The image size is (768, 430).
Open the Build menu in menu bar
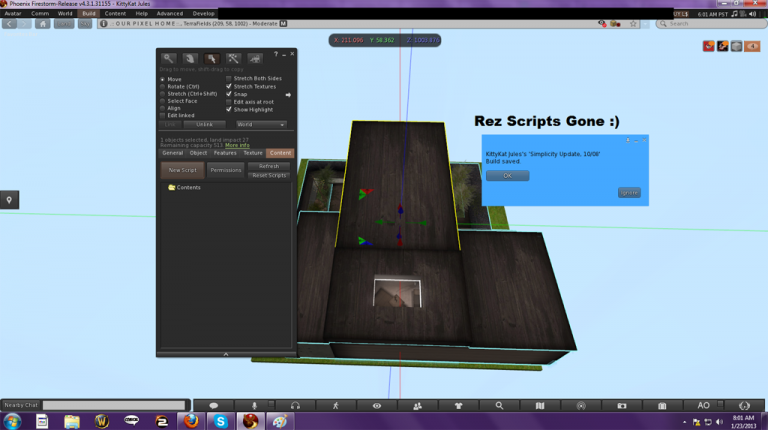(x=89, y=14)
